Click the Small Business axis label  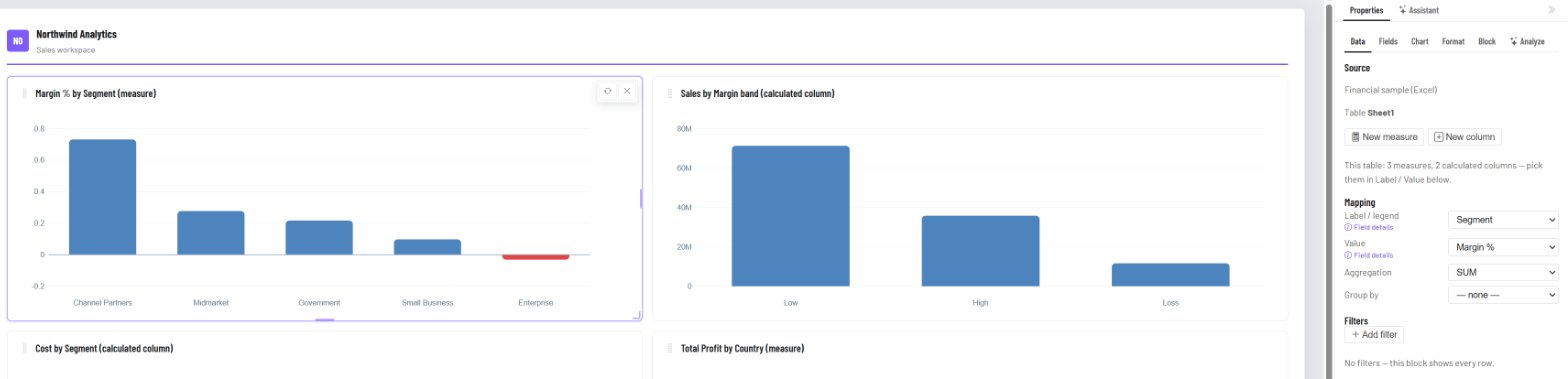coord(427,302)
